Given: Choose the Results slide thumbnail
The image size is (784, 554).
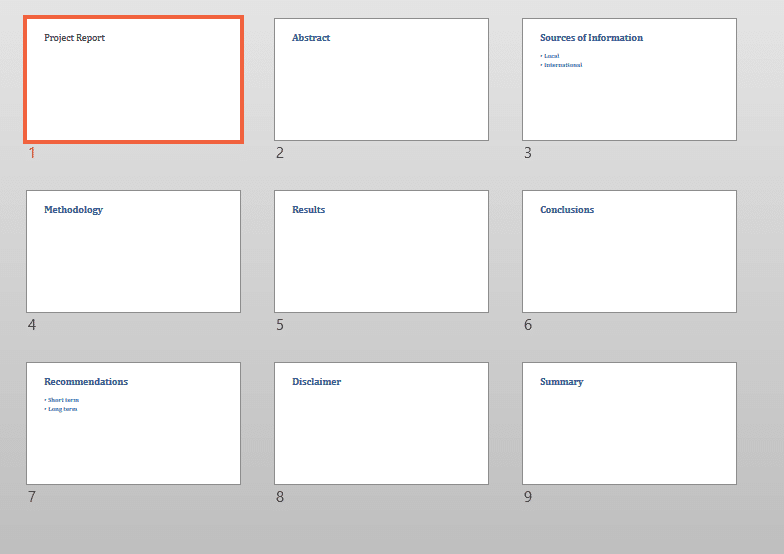Looking at the screenshot, I should pyautogui.click(x=381, y=252).
